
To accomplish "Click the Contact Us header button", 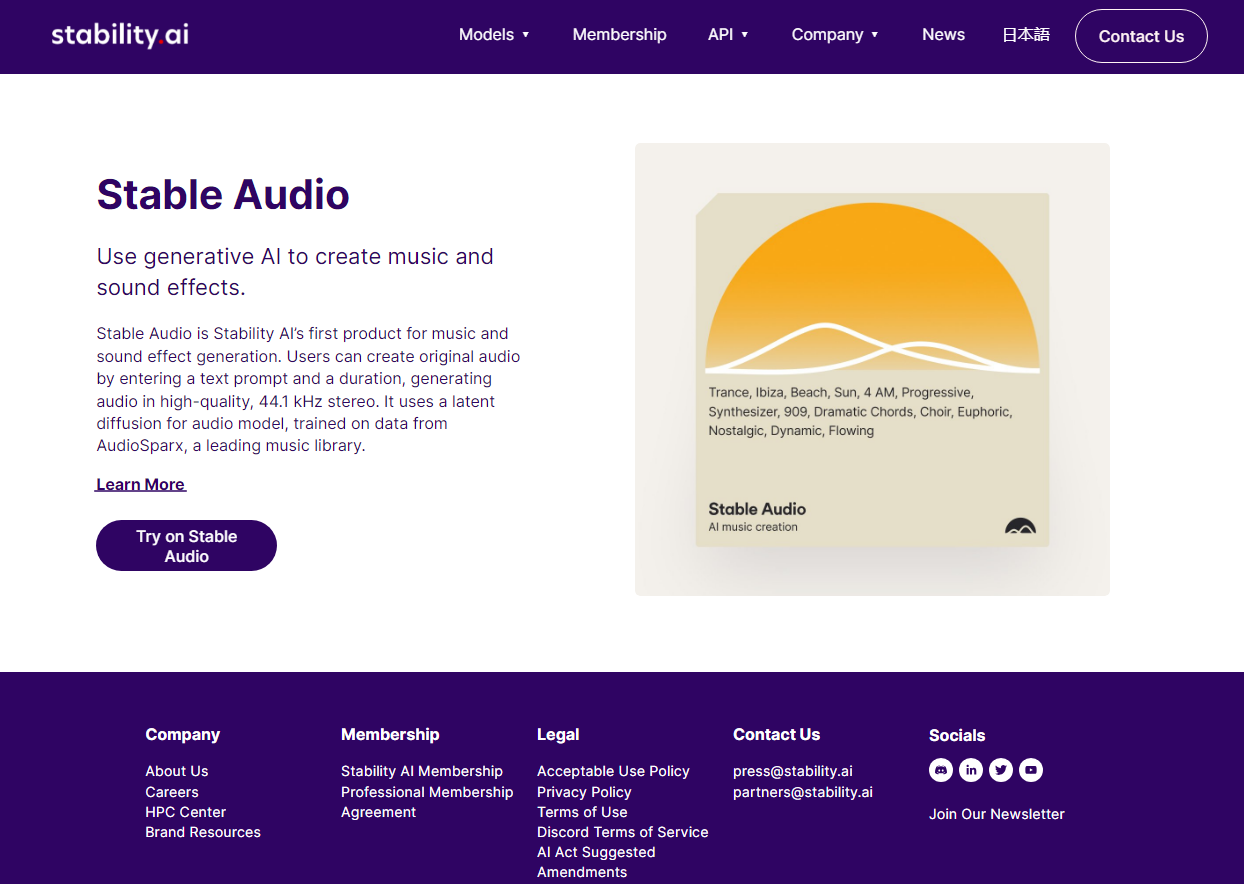I will coord(1141,36).
